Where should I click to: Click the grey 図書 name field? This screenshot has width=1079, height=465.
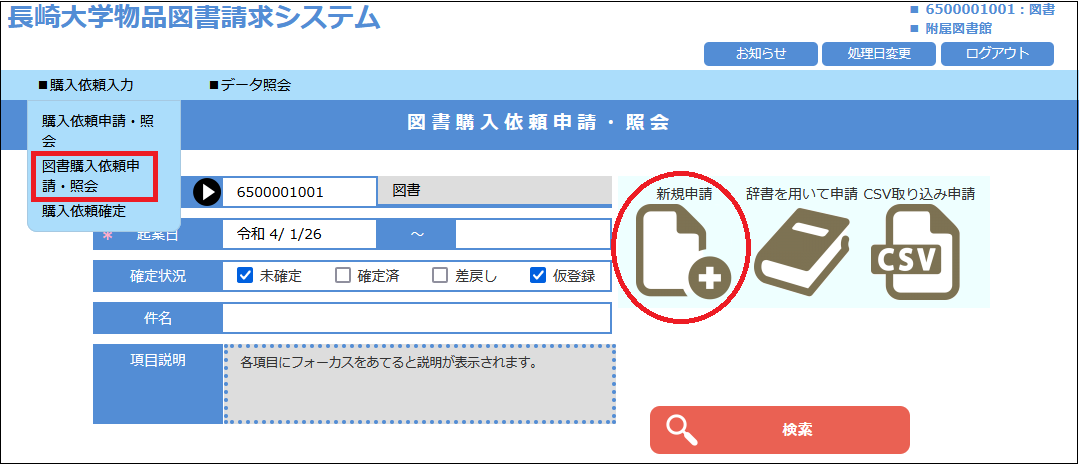[x=494, y=191]
